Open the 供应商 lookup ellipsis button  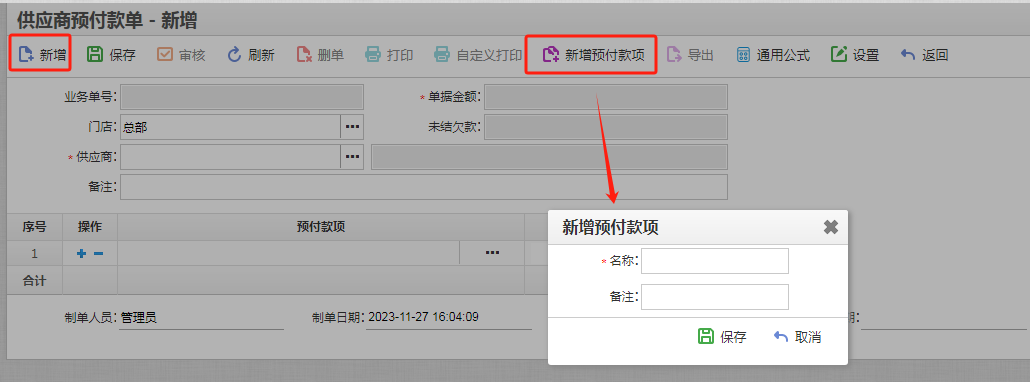pyautogui.click(x=352, y=157)
